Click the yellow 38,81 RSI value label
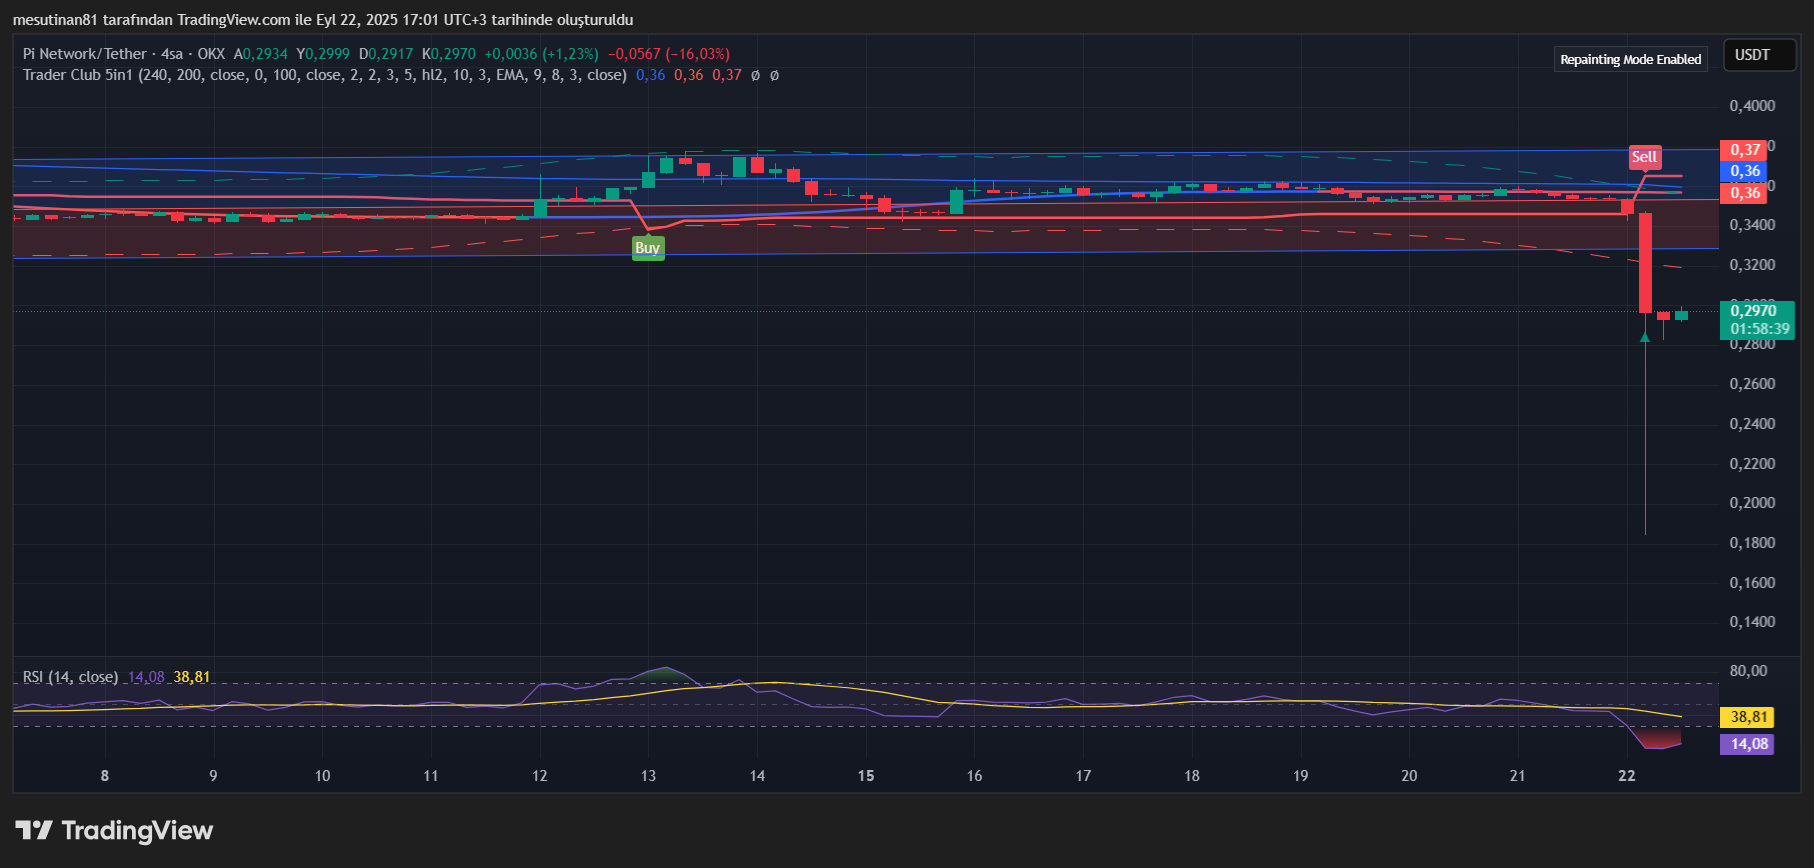1814x868 pixels. pyautogui.click(x=1747, y=717)
